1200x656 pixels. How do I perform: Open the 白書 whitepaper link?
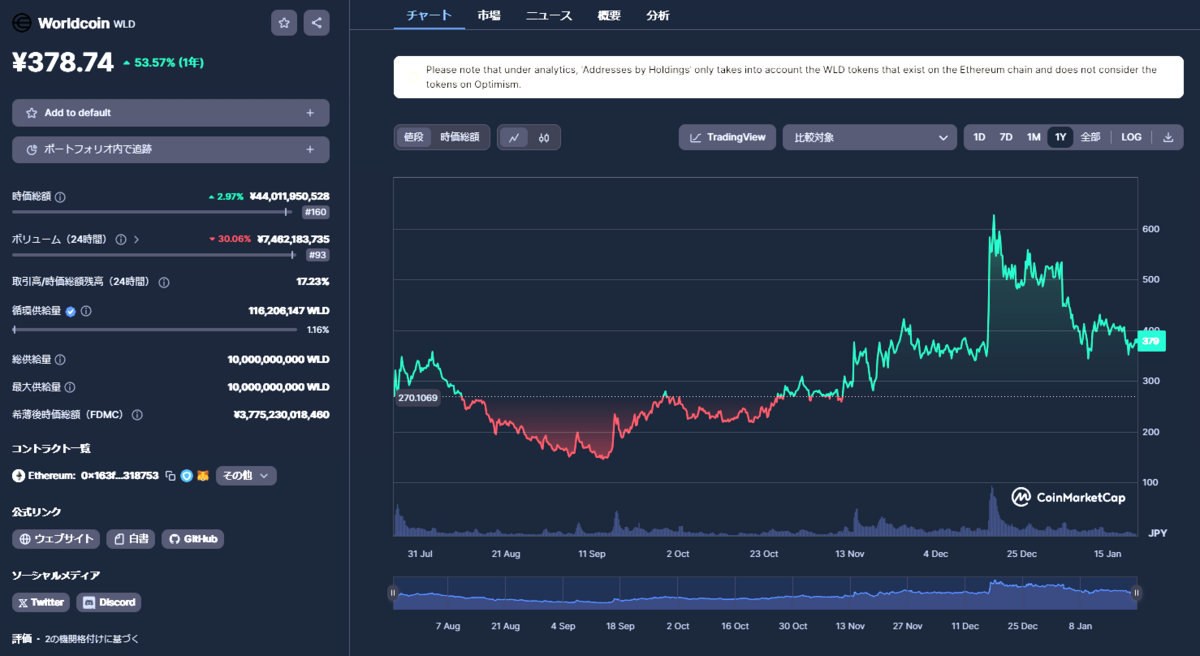pyautogui.click(x=131, y=539)
